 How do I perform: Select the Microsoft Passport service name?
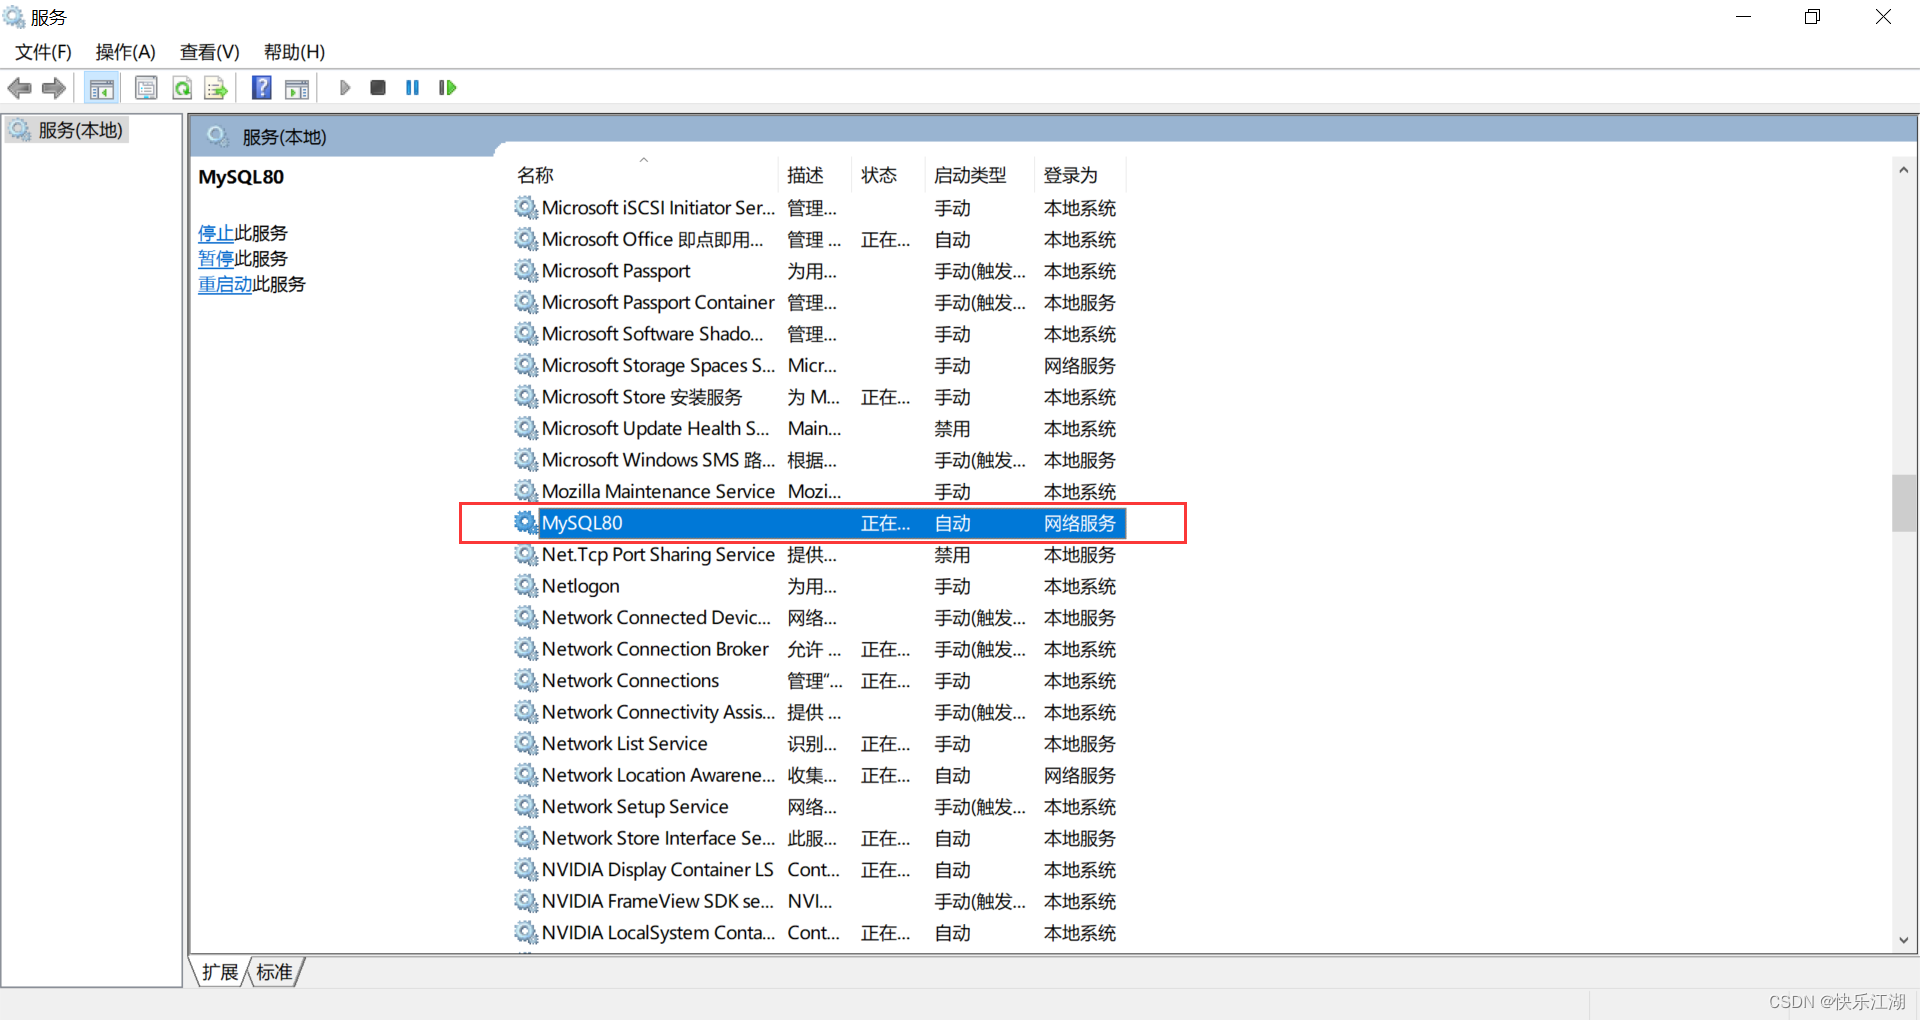(616, 271)
